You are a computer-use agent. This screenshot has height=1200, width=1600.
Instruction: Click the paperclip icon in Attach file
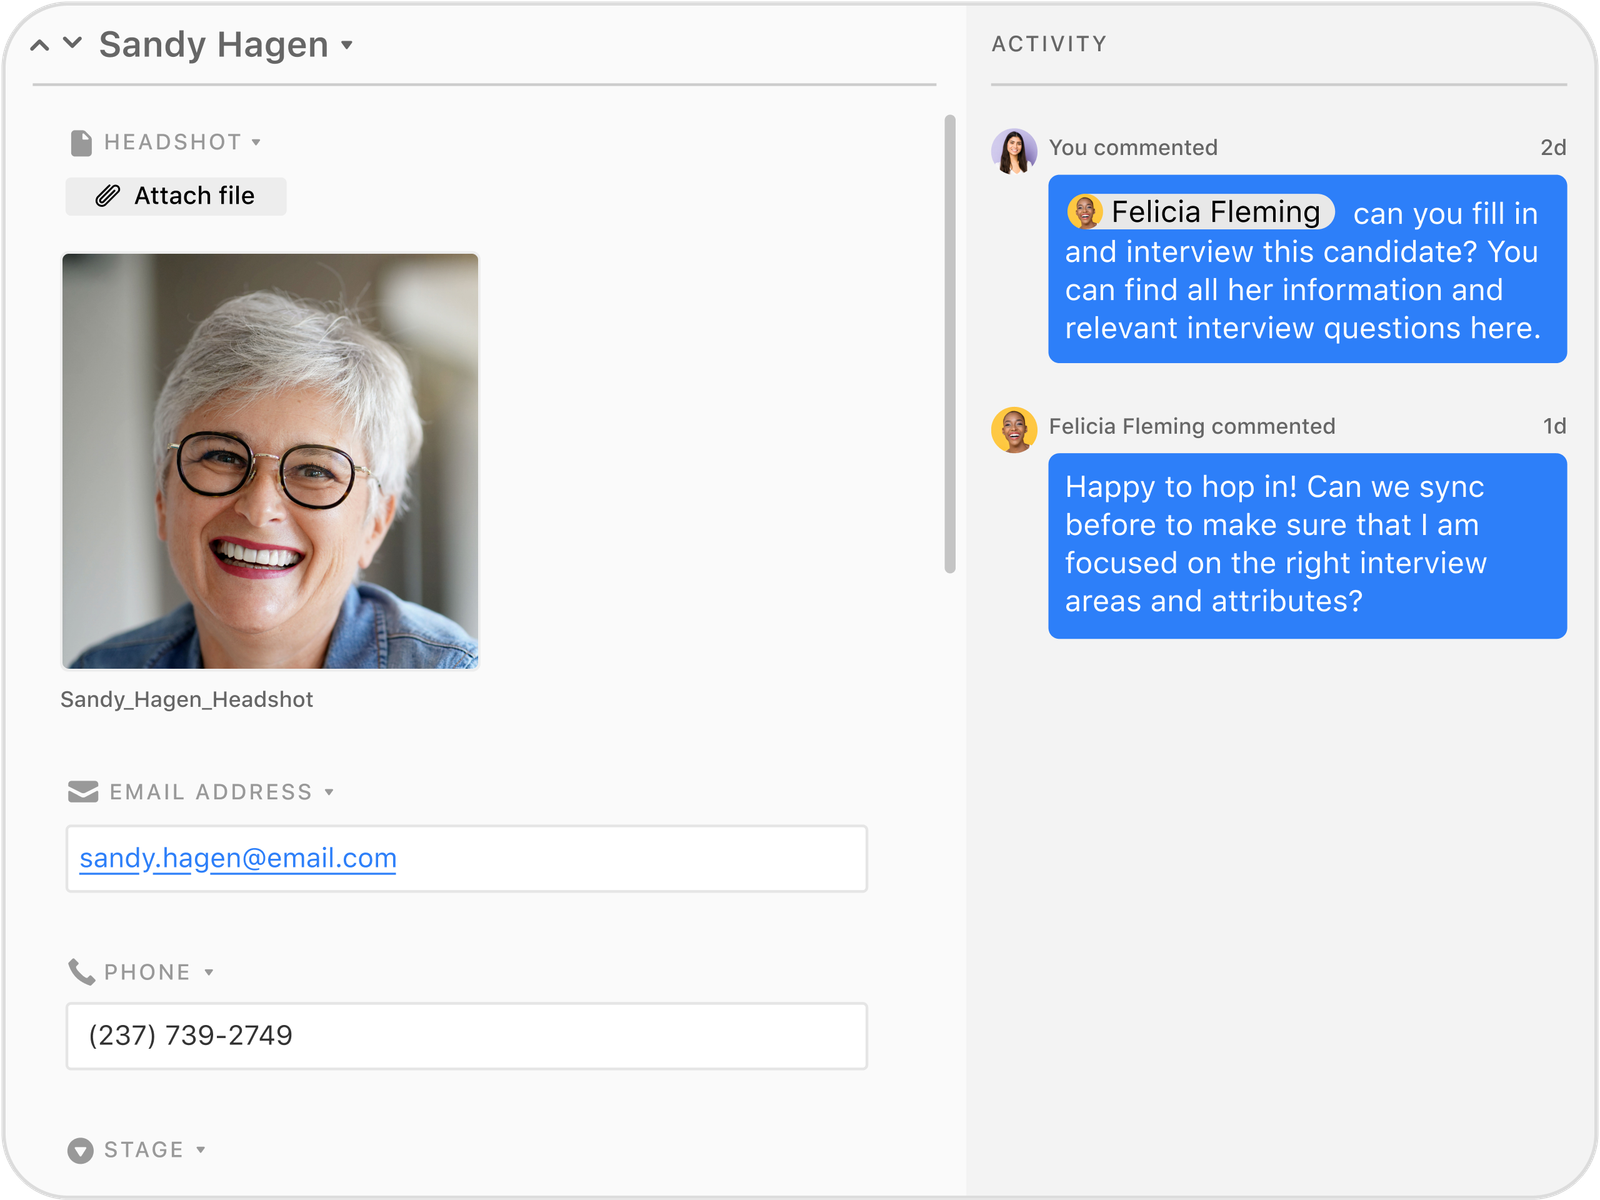pos(108,196)
